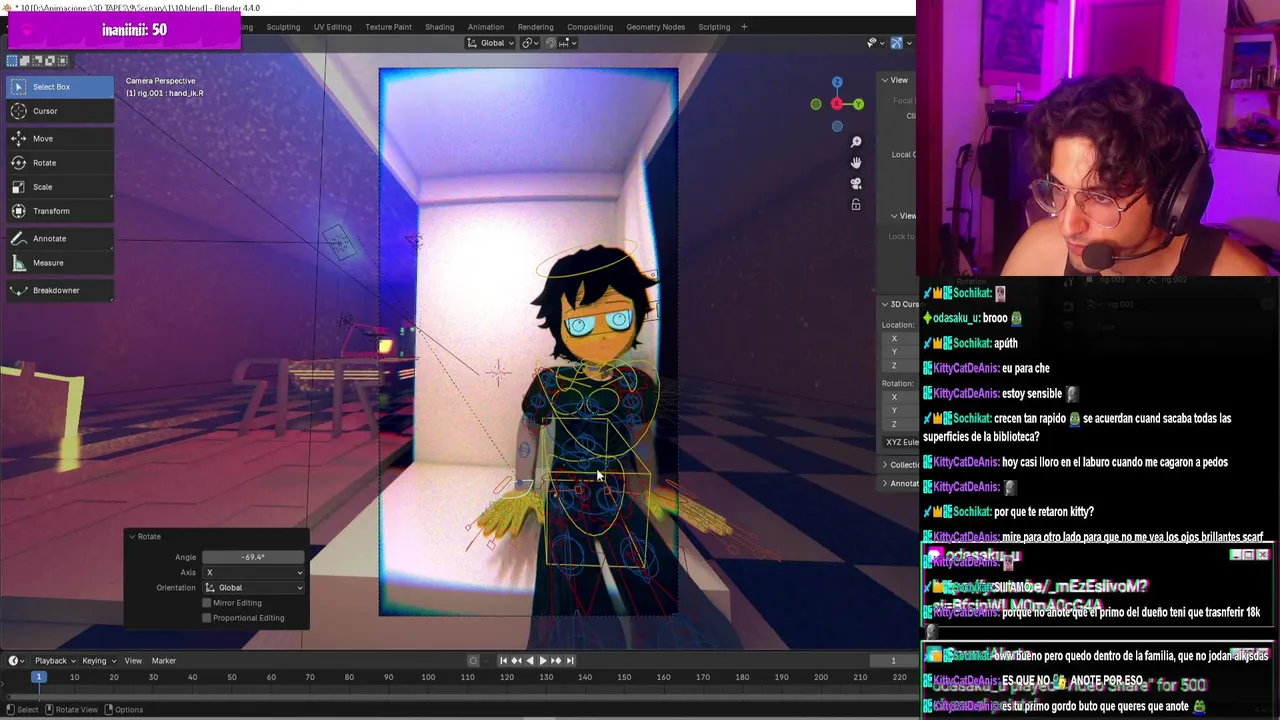Pick the Annotate tool
The image size is (1280, 720).
(x=60, y=239)
